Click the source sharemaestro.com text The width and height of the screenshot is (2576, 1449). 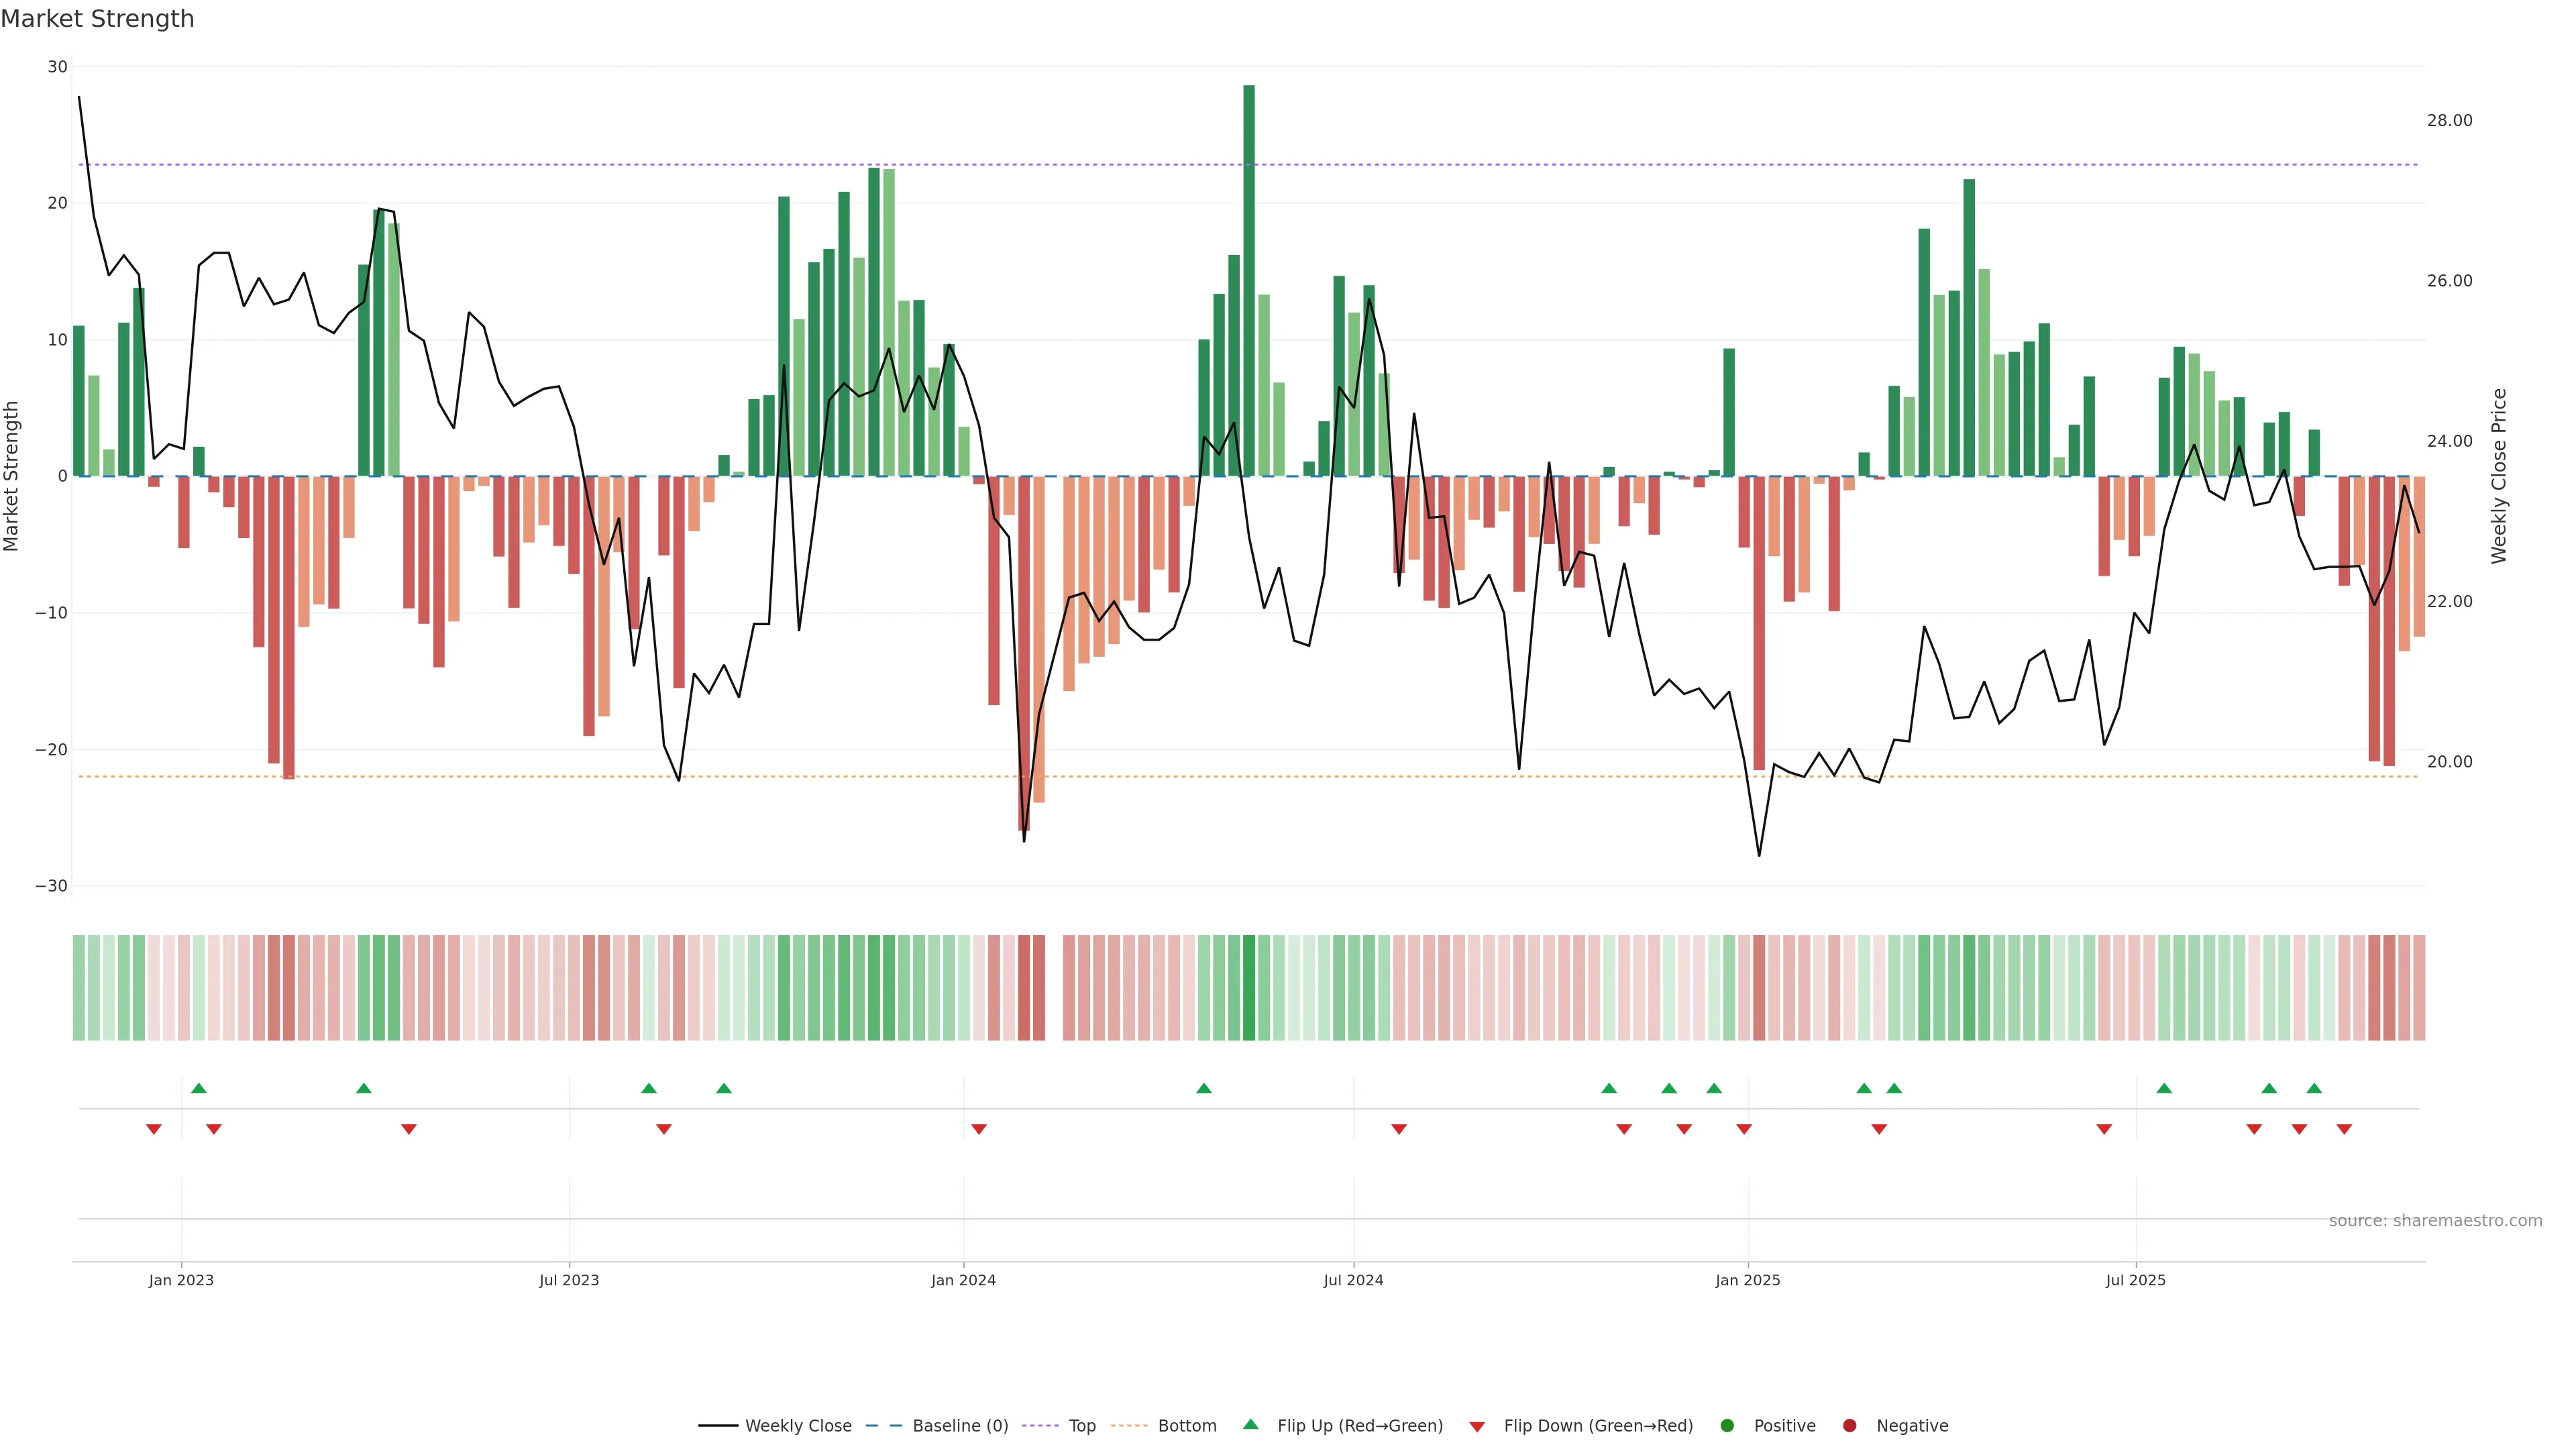pos(2435,1221)
